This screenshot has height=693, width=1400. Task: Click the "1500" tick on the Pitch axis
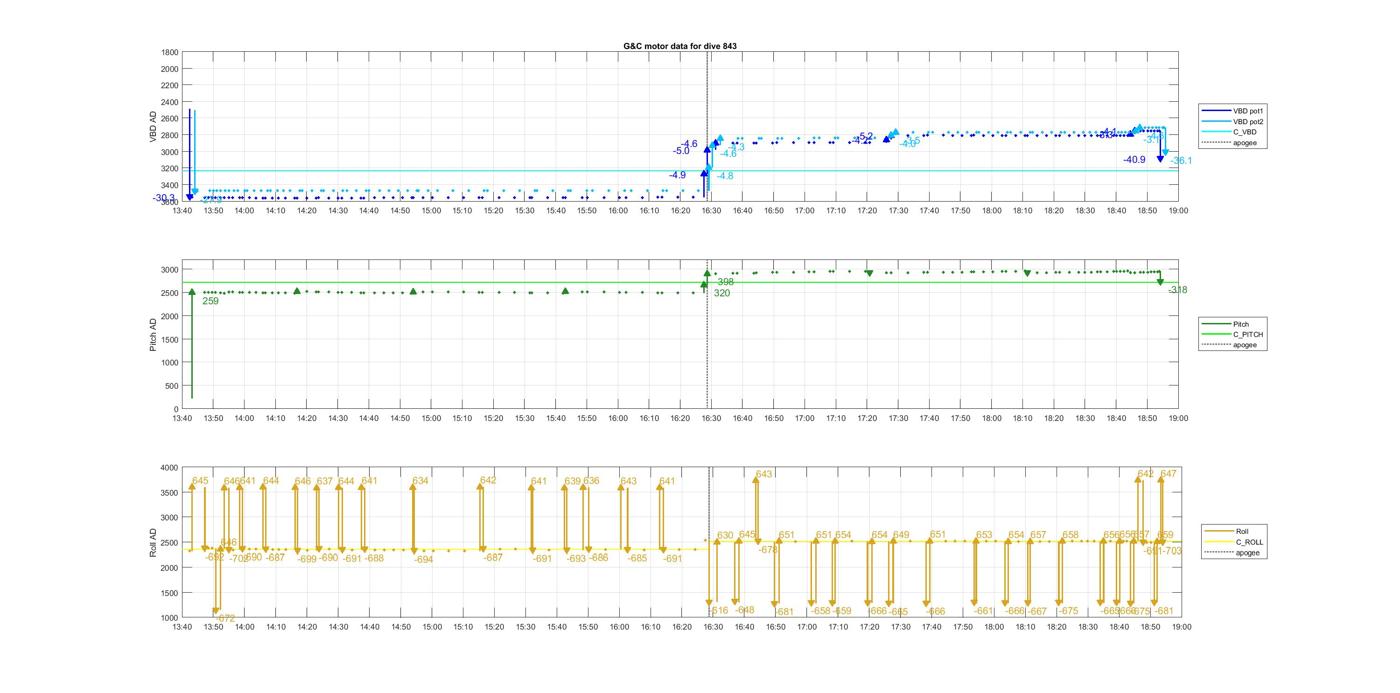[x=169, y=339]
